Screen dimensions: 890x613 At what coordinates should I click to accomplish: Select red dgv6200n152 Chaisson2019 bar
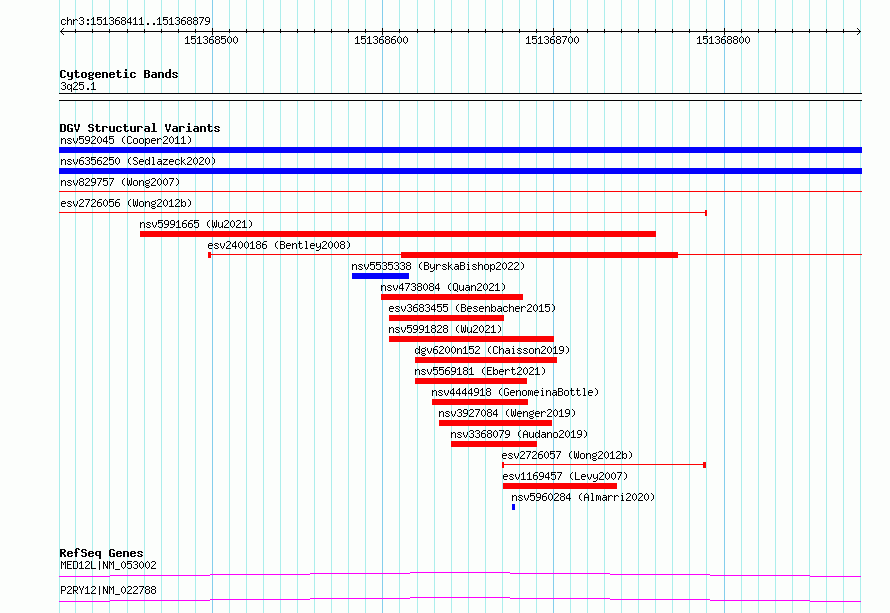point(486,360)
